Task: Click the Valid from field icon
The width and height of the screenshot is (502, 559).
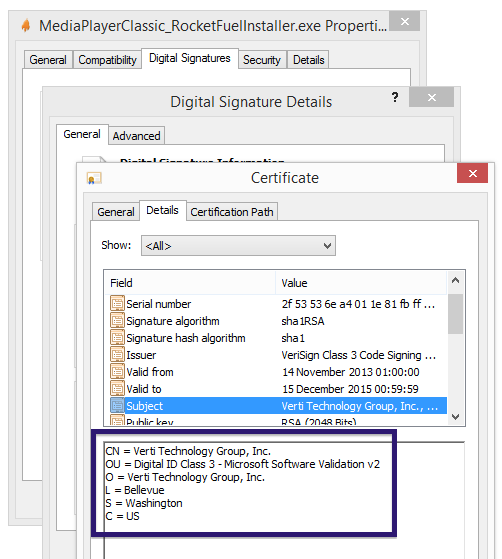Action: [x=117, y=372]
